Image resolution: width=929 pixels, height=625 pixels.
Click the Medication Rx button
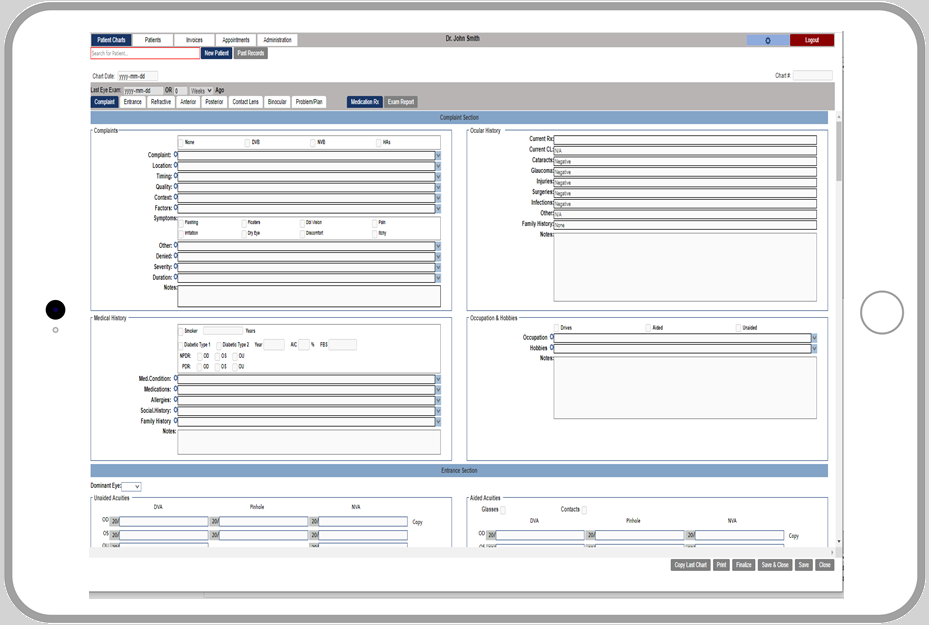(x=364, y=102)
